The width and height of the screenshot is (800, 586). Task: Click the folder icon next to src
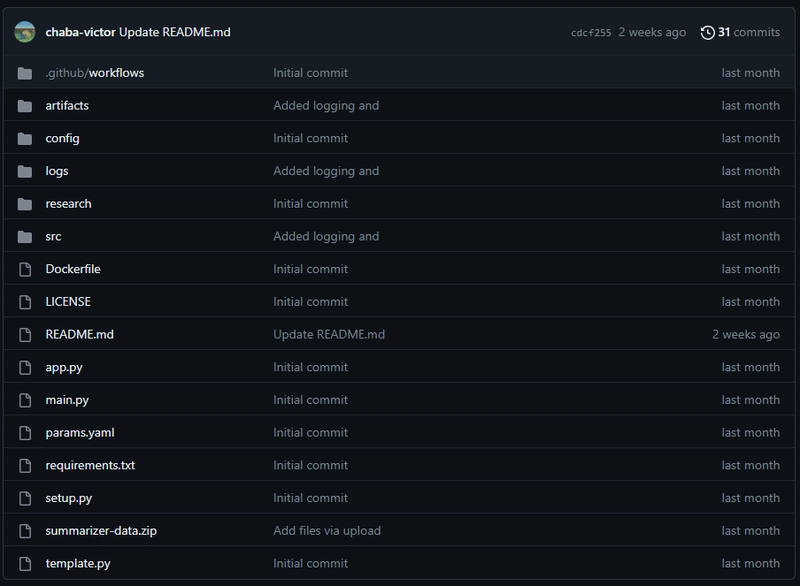[24, 237]
